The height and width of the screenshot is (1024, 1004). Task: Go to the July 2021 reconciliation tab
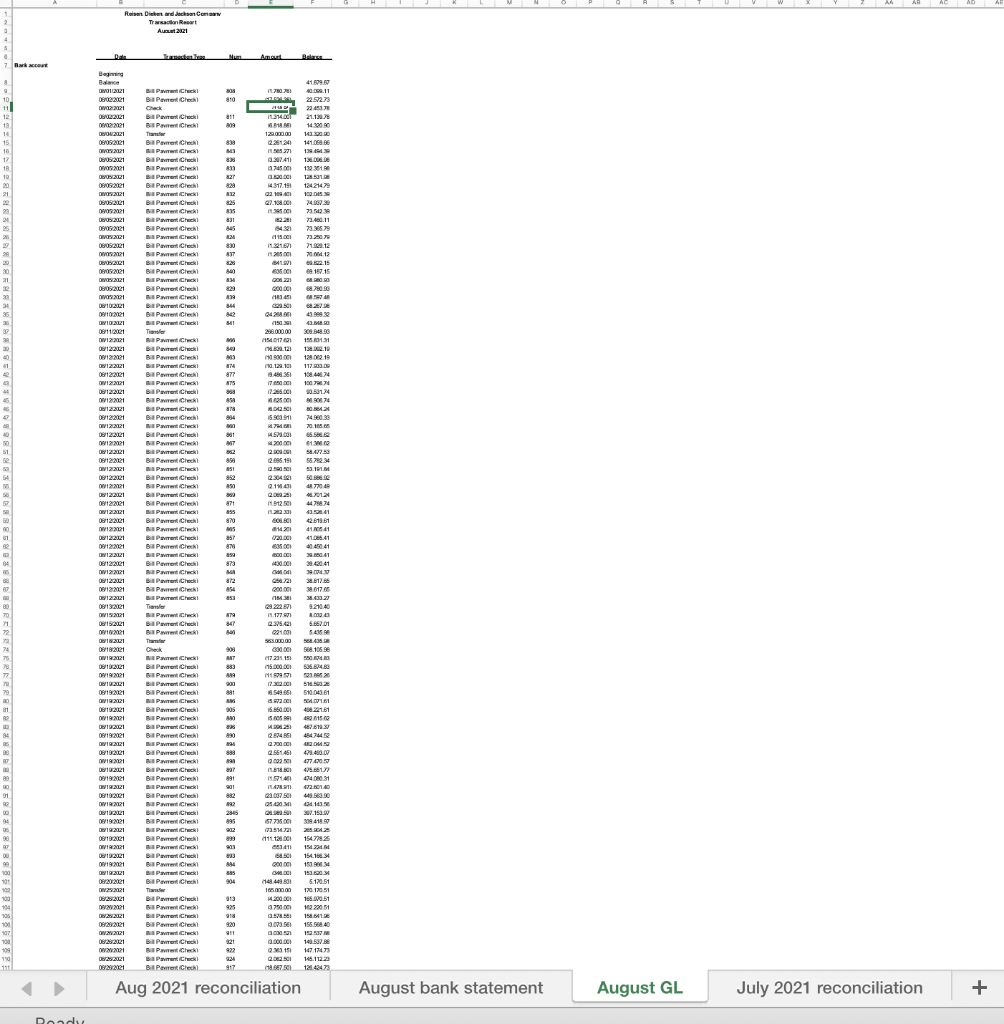pyautogui.click(x=830, y=987)
